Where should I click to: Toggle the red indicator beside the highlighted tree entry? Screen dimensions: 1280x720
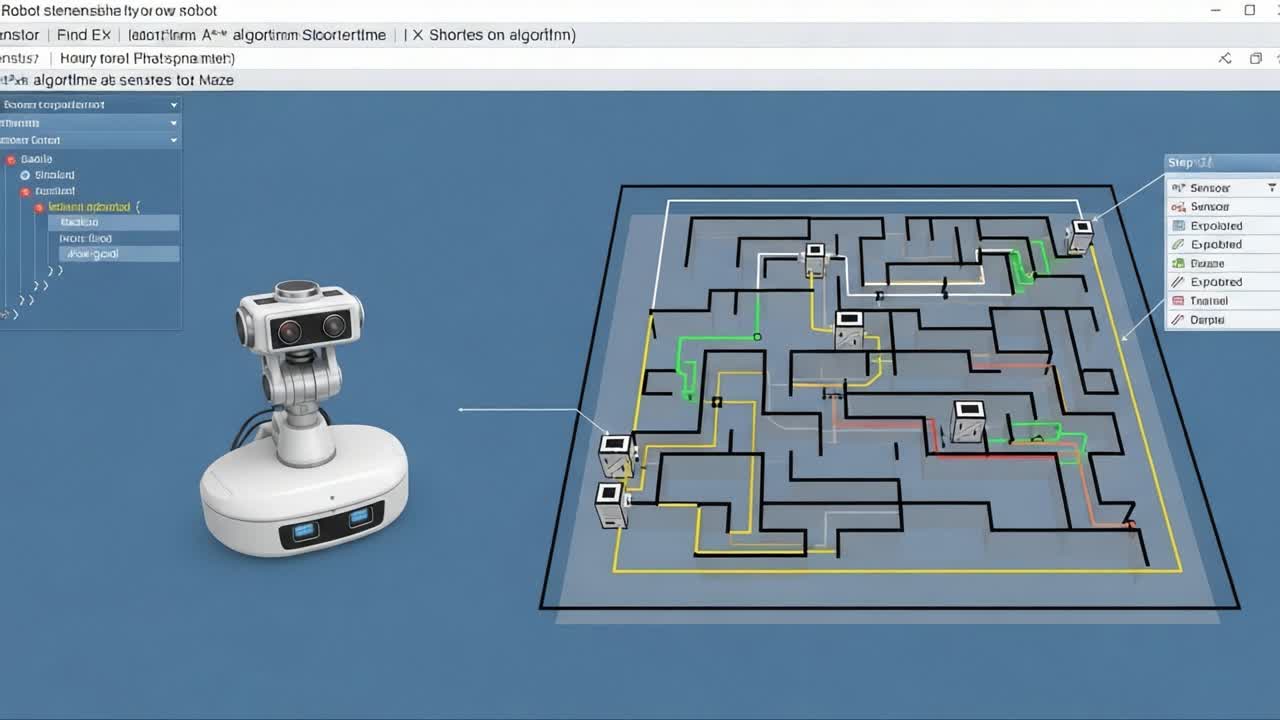[x=40, y=207]
